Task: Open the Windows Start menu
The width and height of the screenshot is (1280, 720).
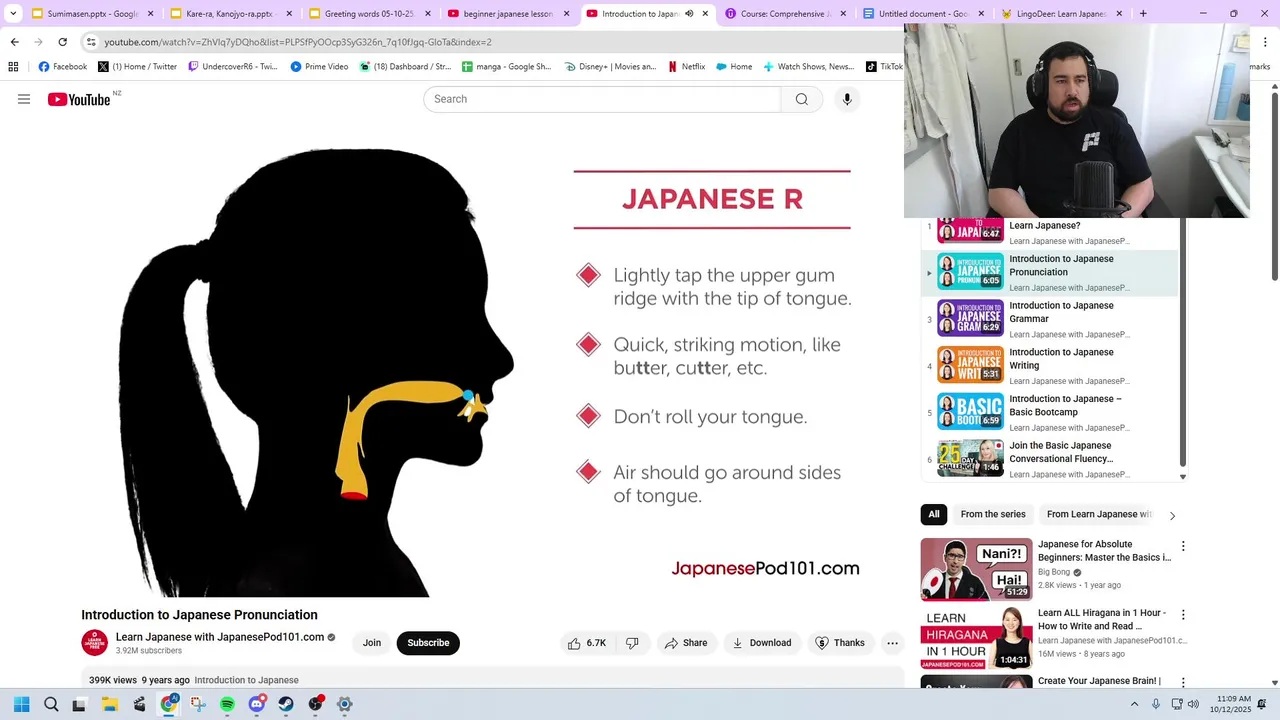Action: (21, 704)
